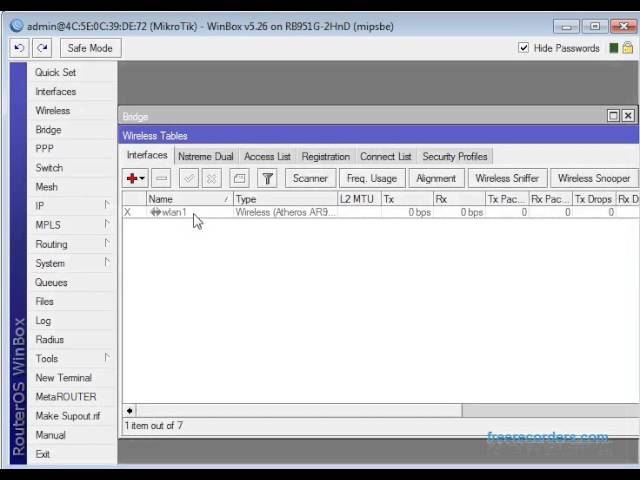Click the red plus add icon
The height and width of the screenshot is (480, 640).
coord(132,178)
